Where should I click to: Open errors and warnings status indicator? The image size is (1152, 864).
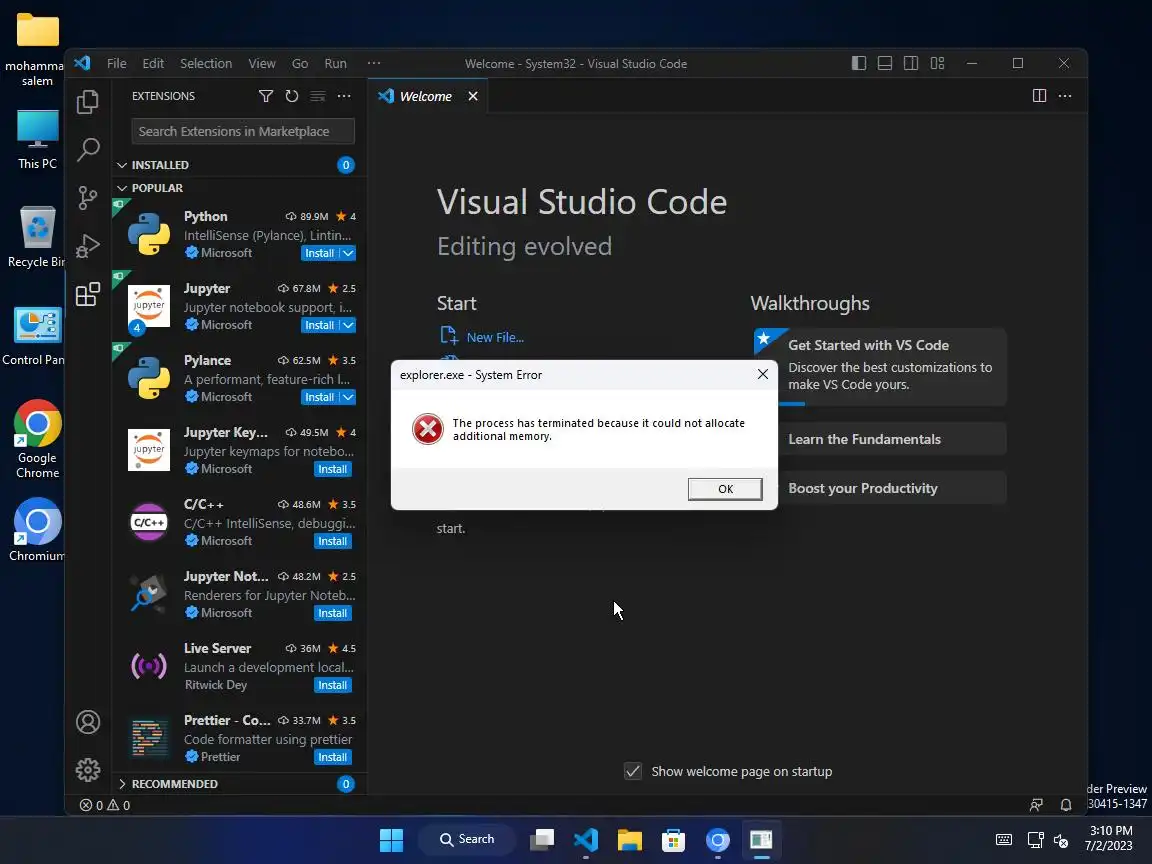coord(105,805)
